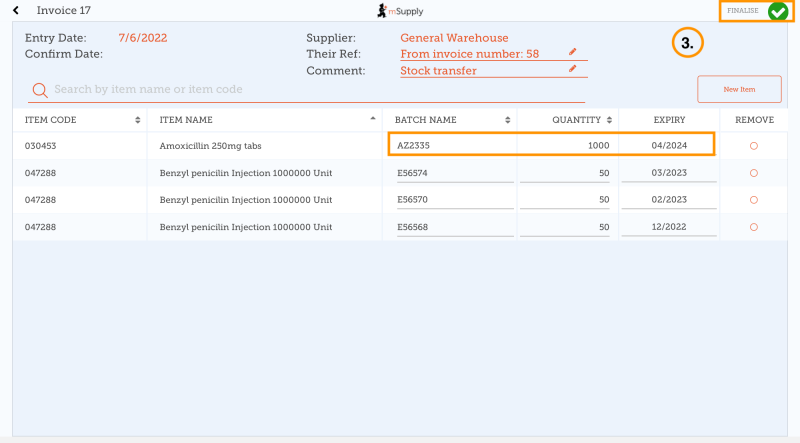Edit expiry field showing 03/2023
The width and height of the screenshot is (800, 443).
(x=669, y=173)
